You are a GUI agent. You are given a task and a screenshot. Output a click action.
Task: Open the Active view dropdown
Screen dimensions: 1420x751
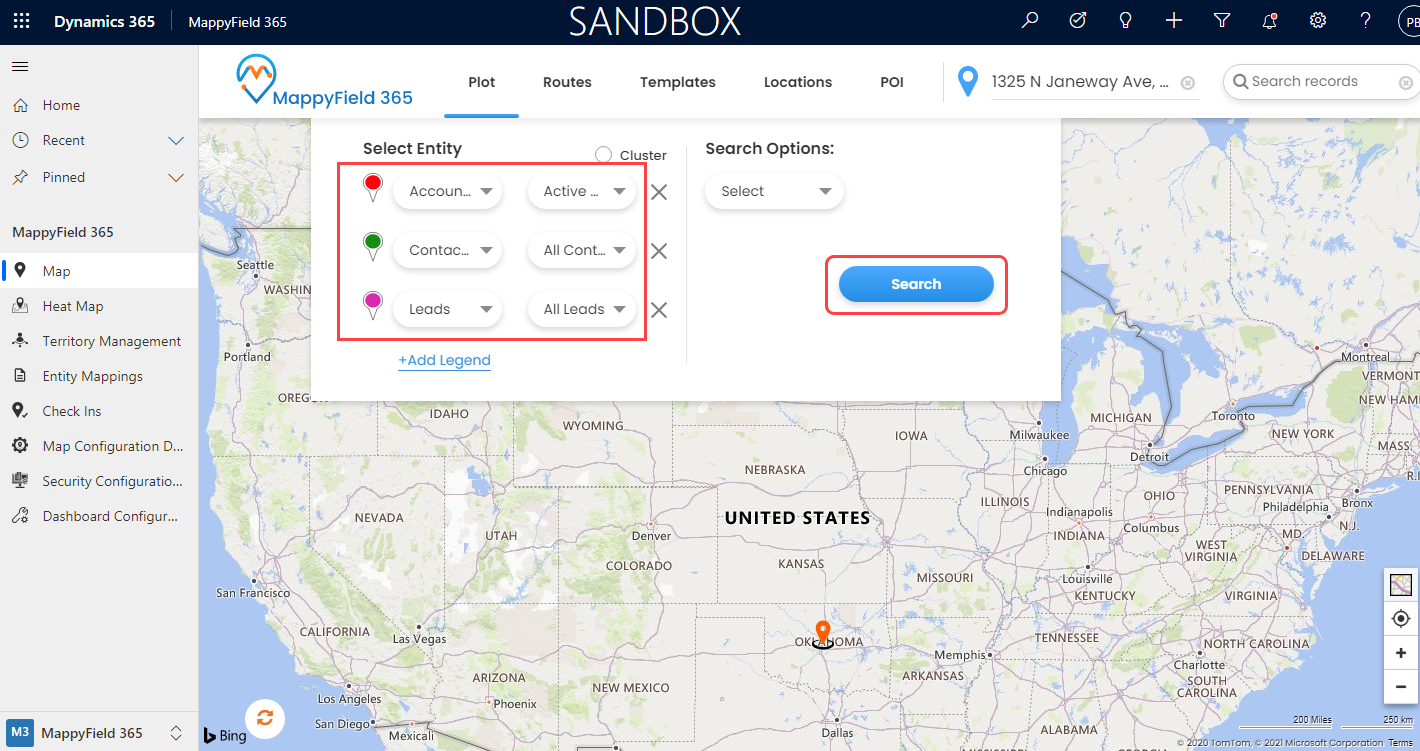(582, 191)
